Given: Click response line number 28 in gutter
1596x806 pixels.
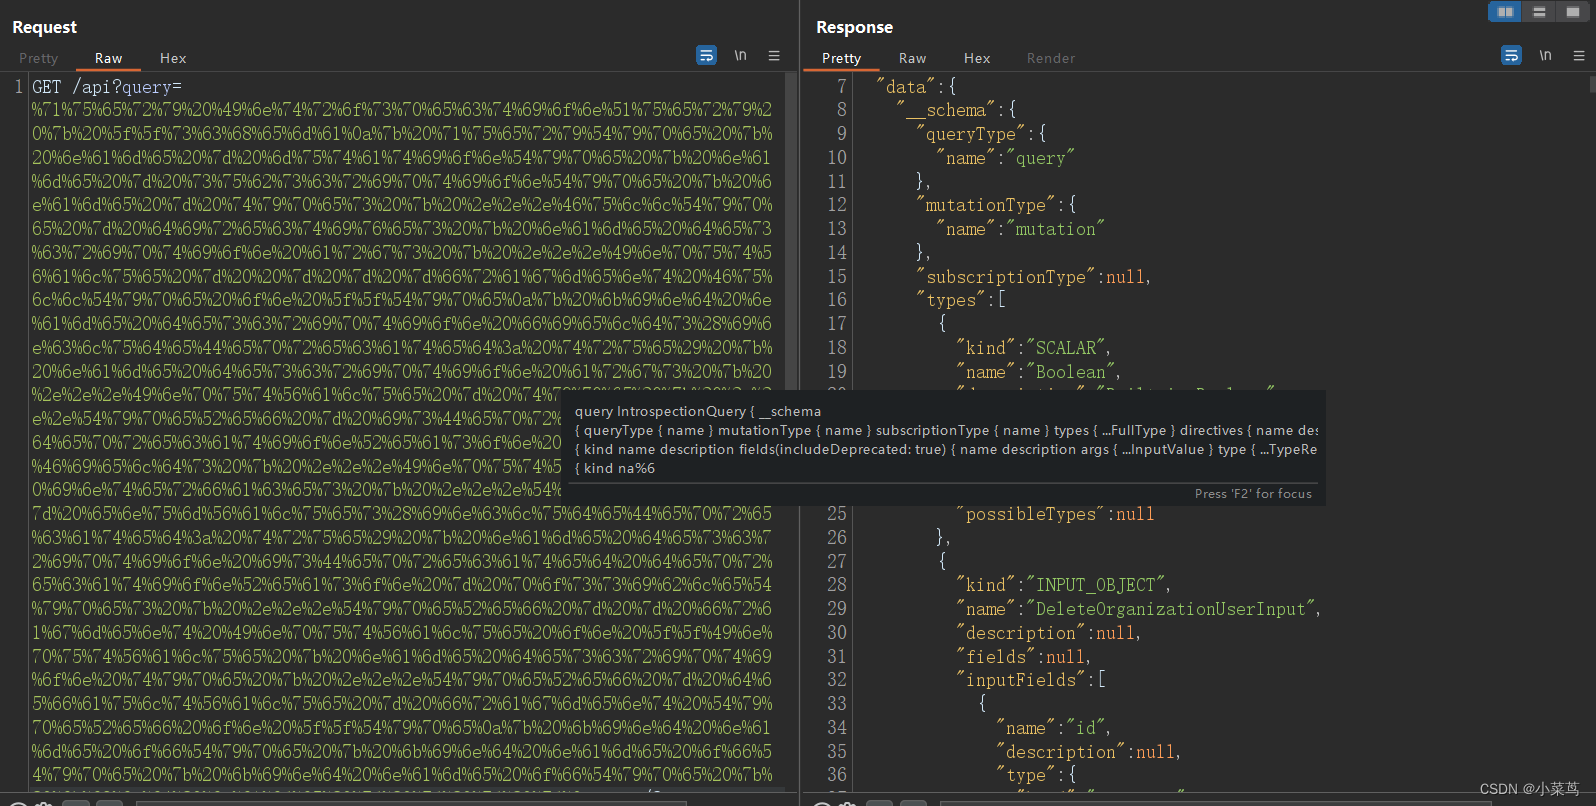Looking at the screenshot, I should click(837, 585).
